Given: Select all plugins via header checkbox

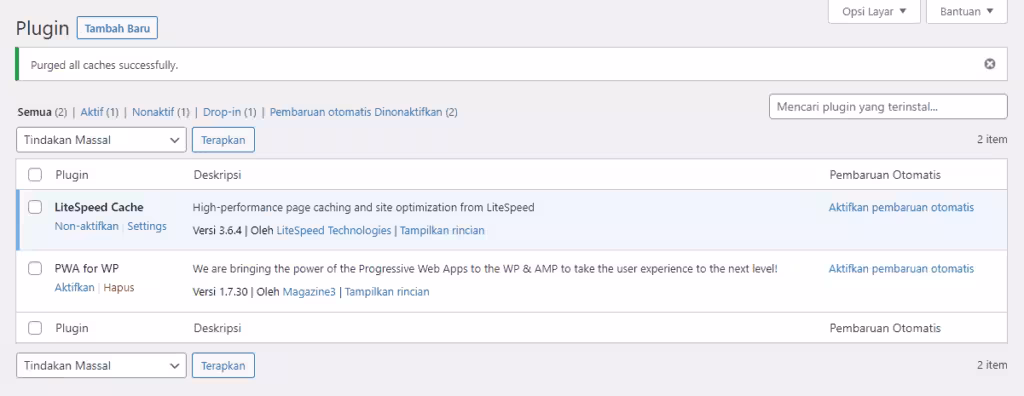Looking at the screenshot, I should [x=35, y=175].
